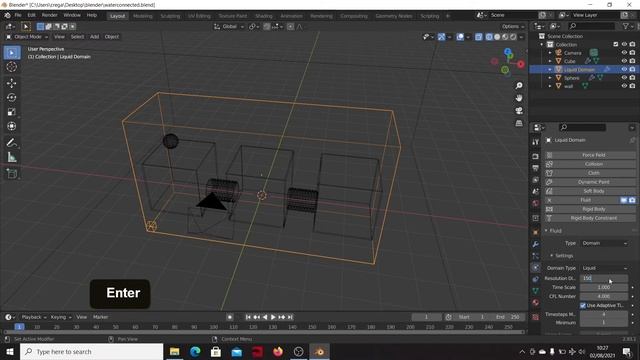The width and height of the screenshot is (640, 360).
Task: Open the Options dropdown in viewport header
Action: (513, 27)
